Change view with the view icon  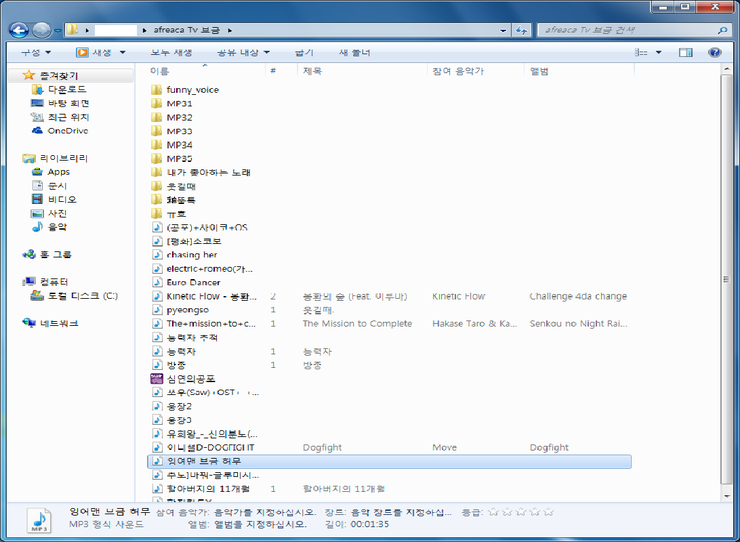click(641, 52)
